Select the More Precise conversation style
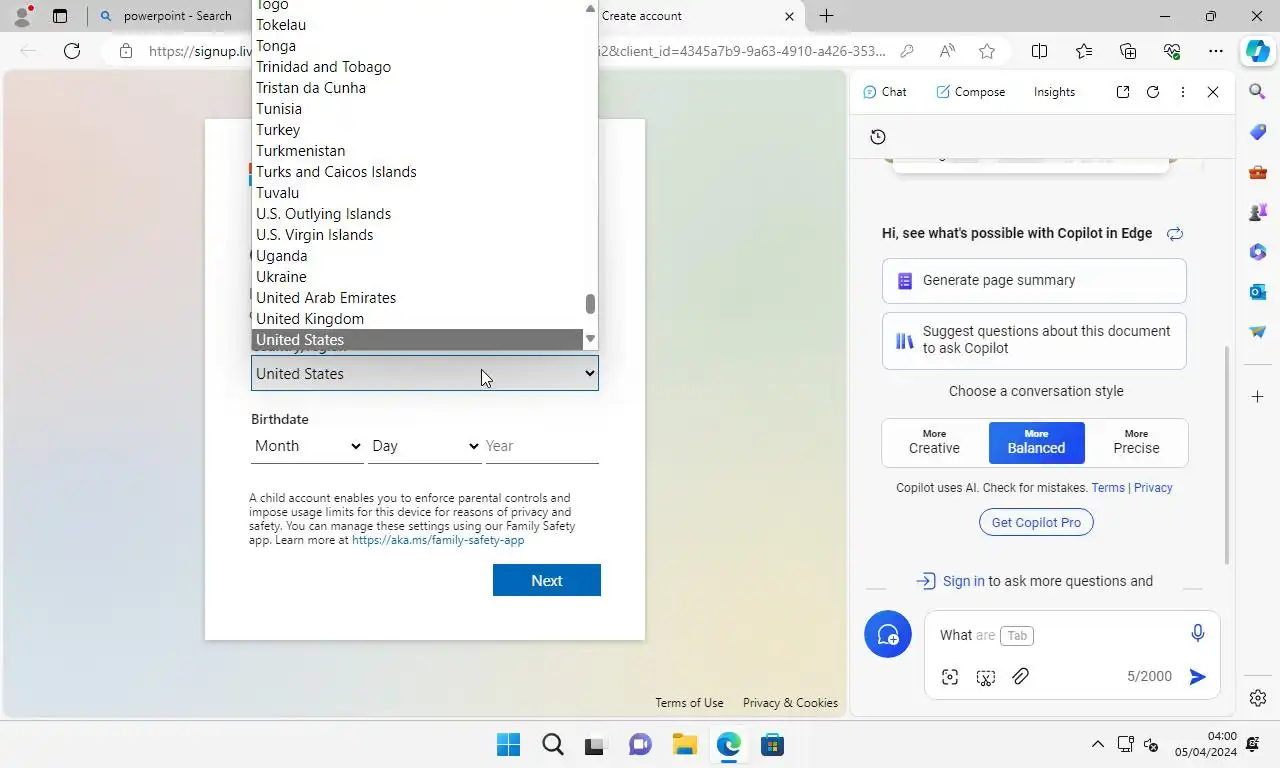 coord(1136,442)
